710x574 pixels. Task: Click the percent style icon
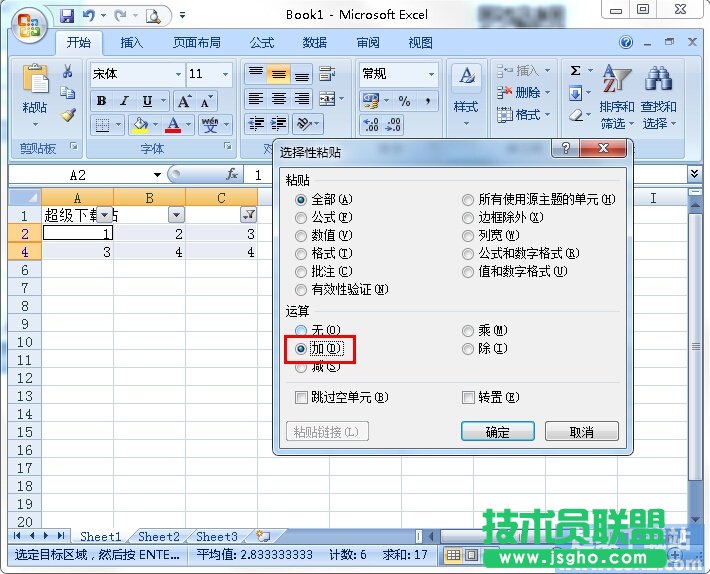point(404,101)
